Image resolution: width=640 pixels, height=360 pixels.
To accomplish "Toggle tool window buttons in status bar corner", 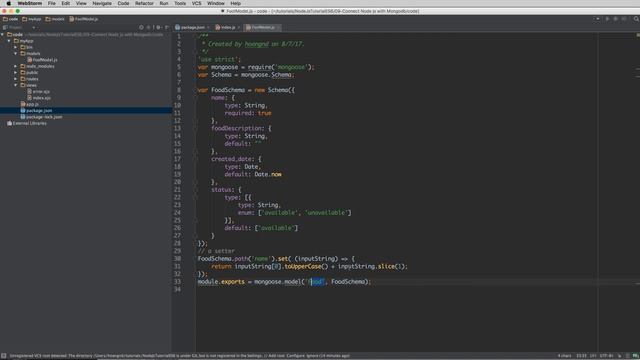I will (4, 356).
